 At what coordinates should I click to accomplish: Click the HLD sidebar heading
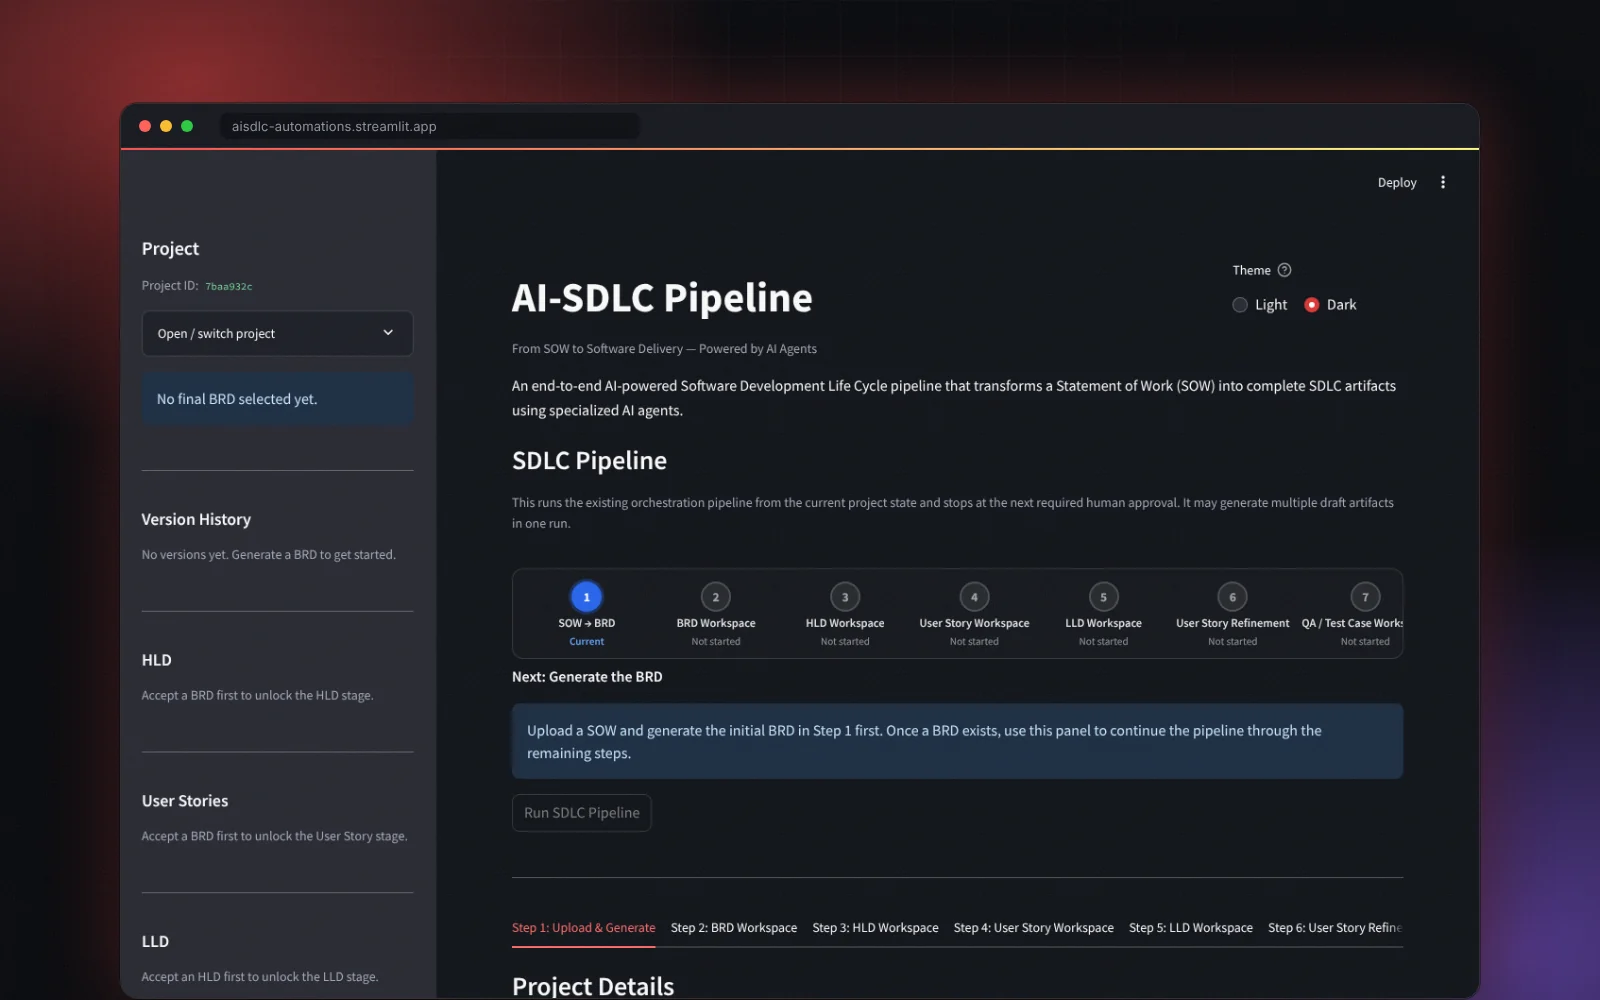click(156, 660)
